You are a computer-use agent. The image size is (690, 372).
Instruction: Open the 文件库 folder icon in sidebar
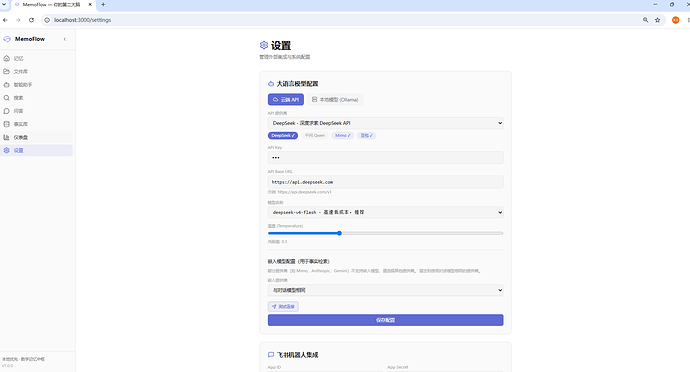coord(7,71)
